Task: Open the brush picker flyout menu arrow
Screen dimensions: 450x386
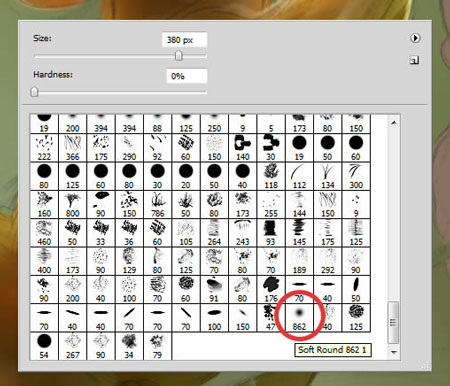Action: 415,38
